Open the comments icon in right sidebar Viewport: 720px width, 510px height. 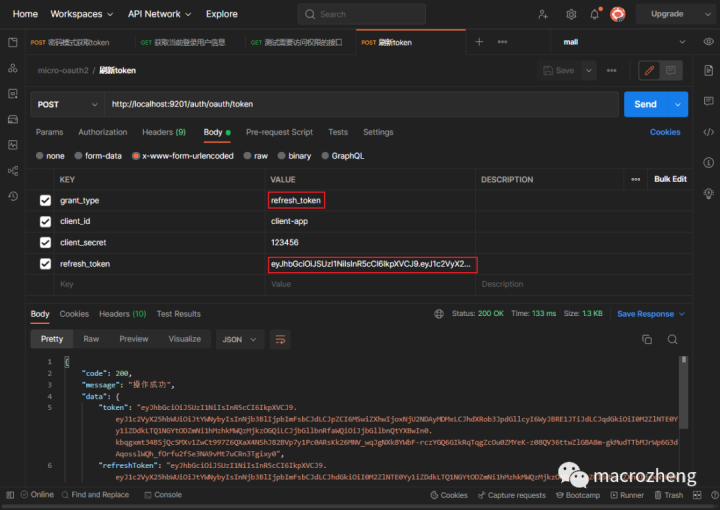[709, 101]
